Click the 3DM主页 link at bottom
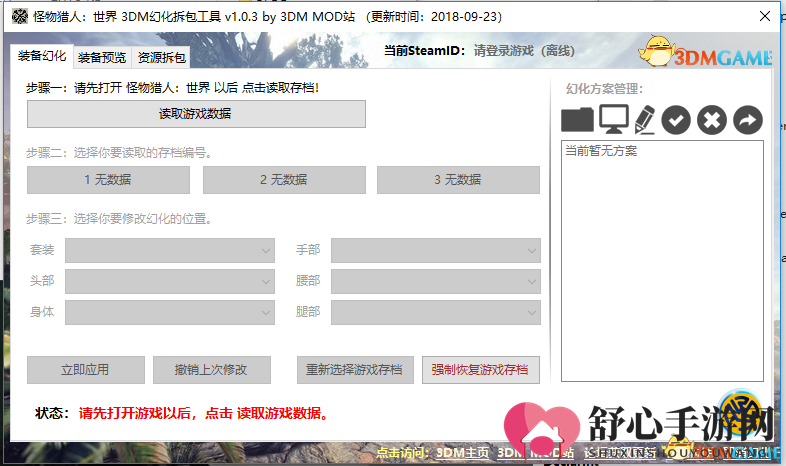 (462, 453)
